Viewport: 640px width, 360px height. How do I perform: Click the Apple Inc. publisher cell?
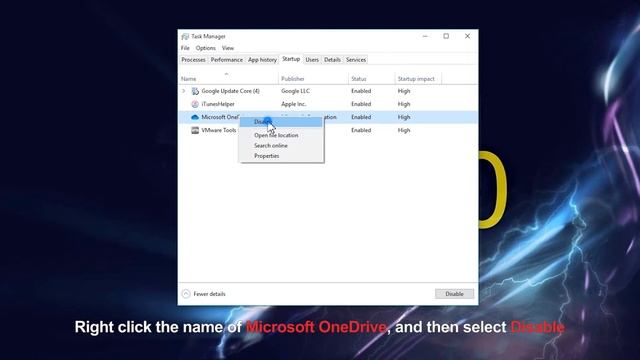tap(293, 104)
